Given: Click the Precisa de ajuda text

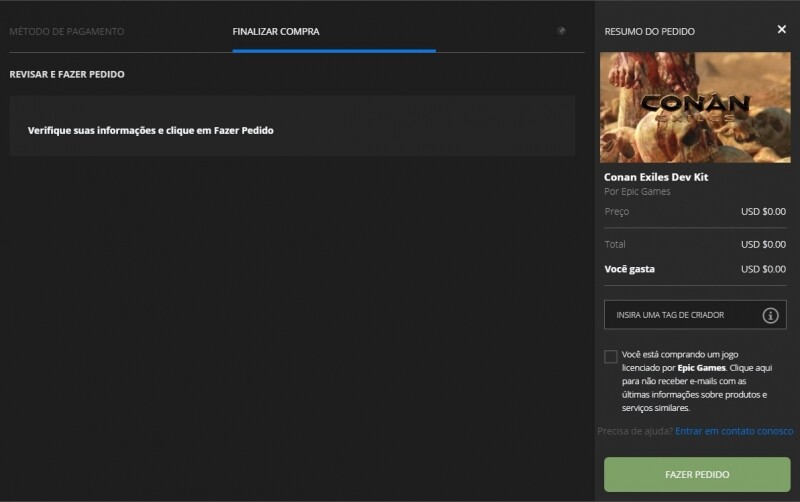Looking at the screenshot, I should coord(634,431).
